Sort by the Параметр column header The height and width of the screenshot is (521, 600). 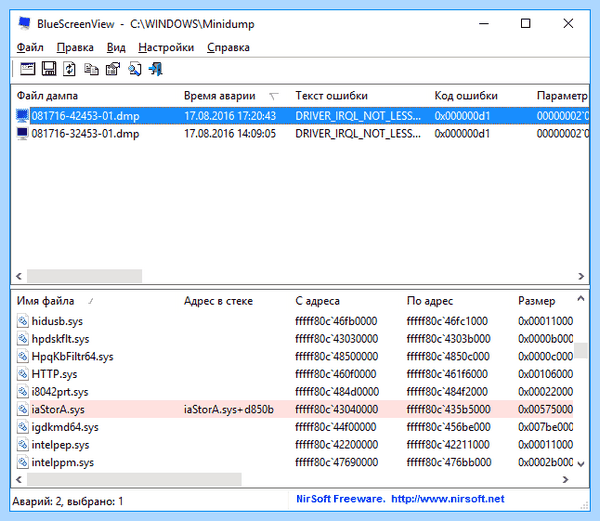pyautogui.click(x=562, y=96)
